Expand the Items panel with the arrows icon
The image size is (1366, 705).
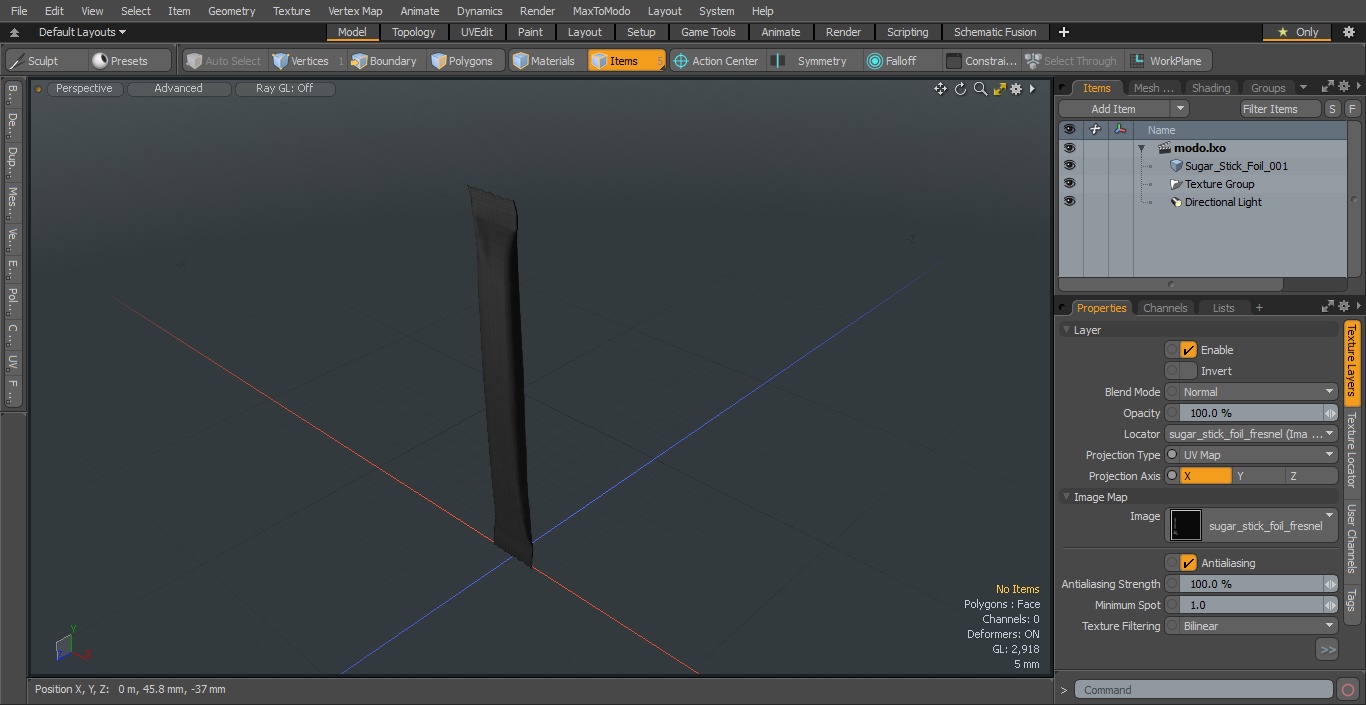click(1328, 87)
